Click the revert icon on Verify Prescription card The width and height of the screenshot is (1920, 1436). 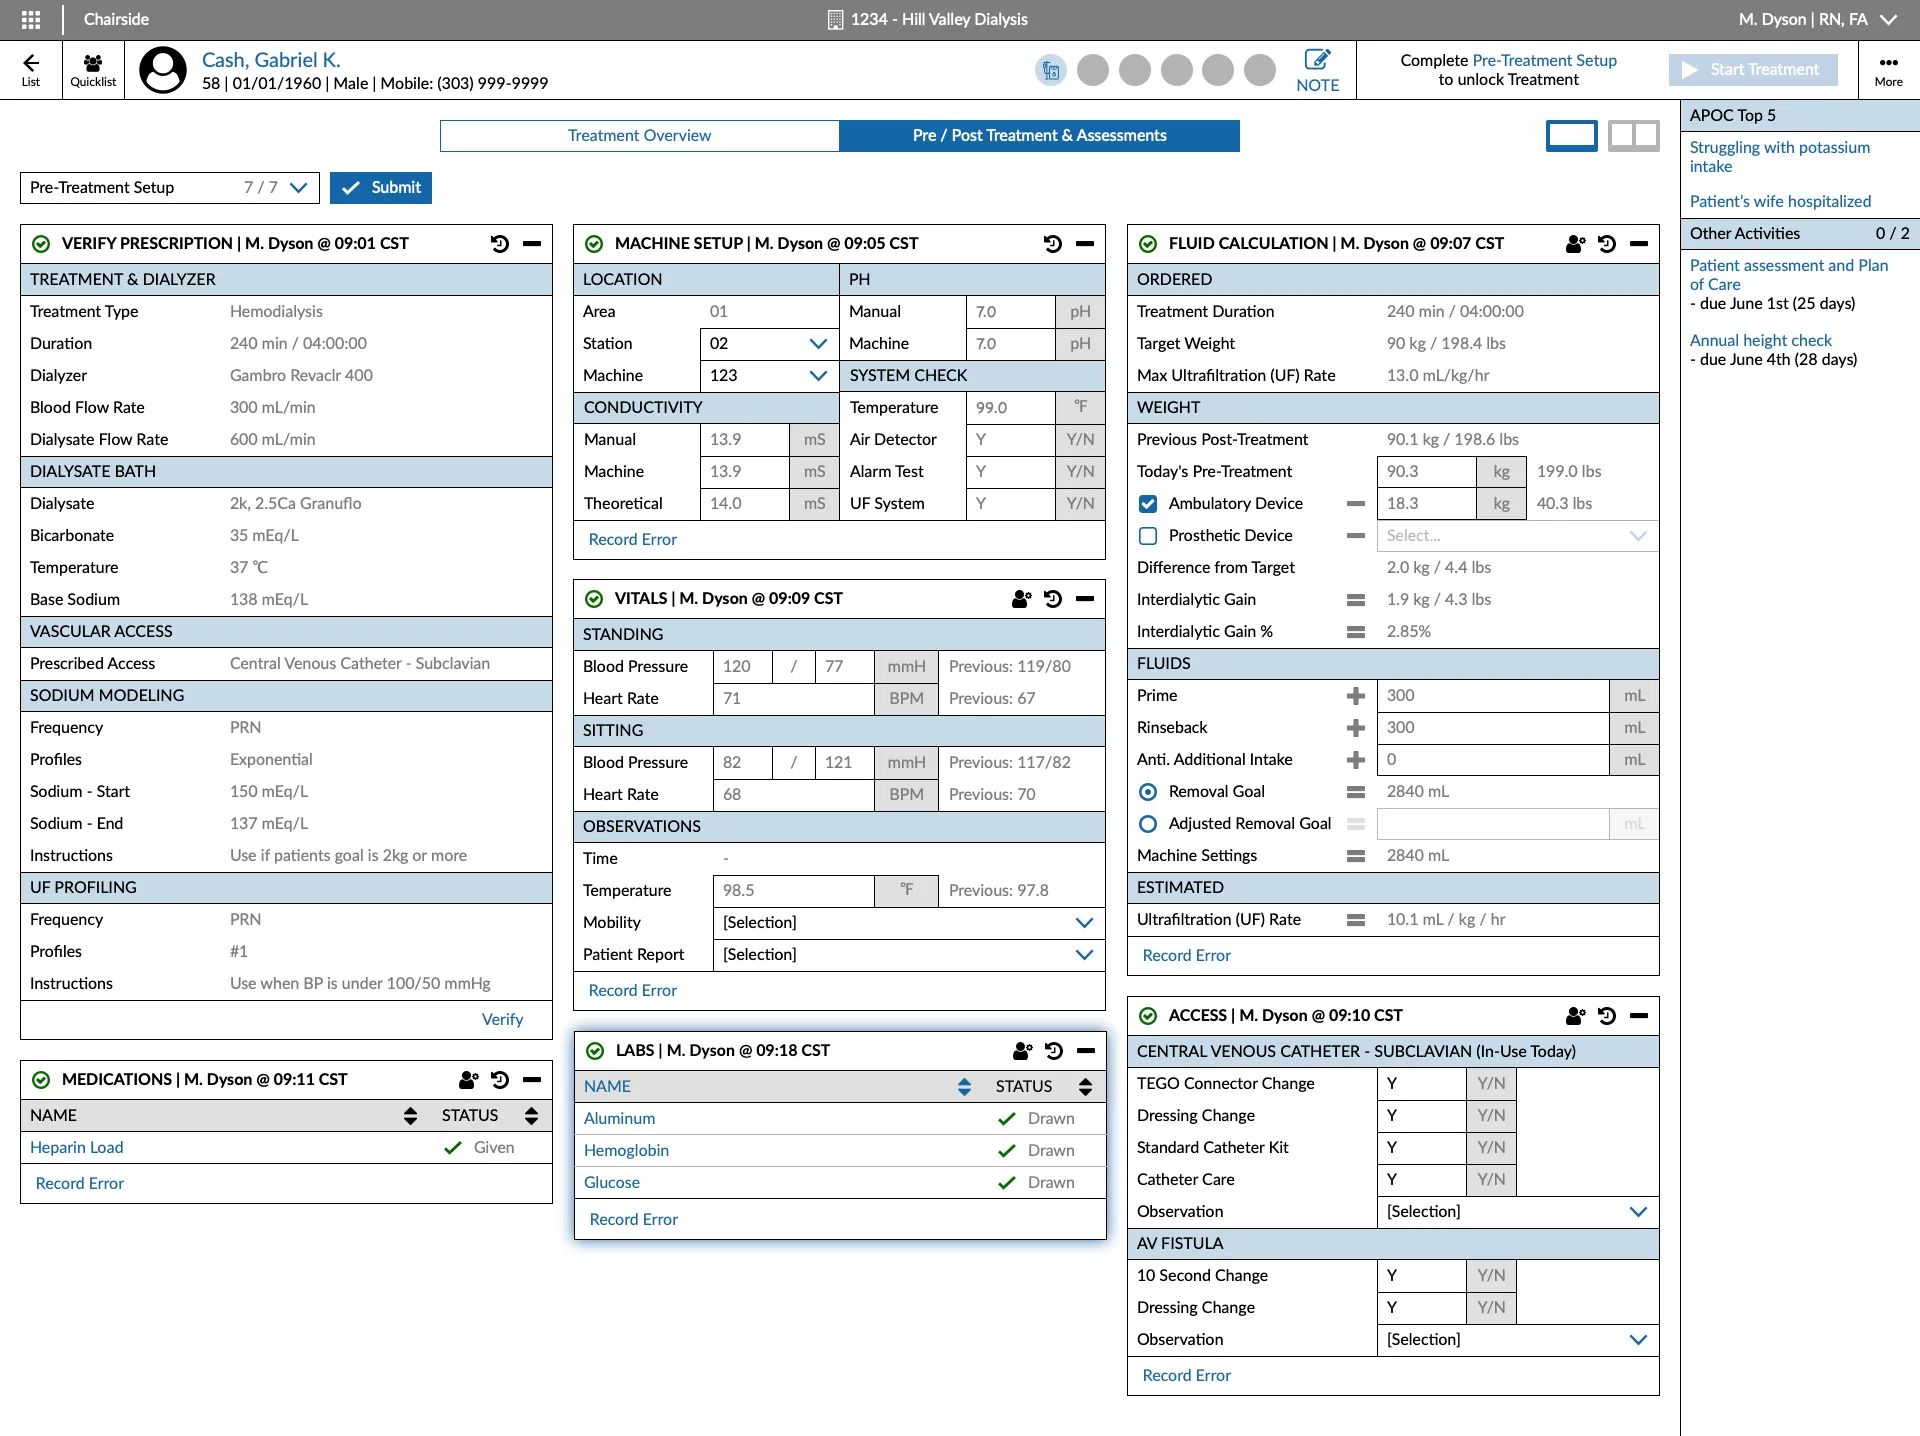pos(500,243)
